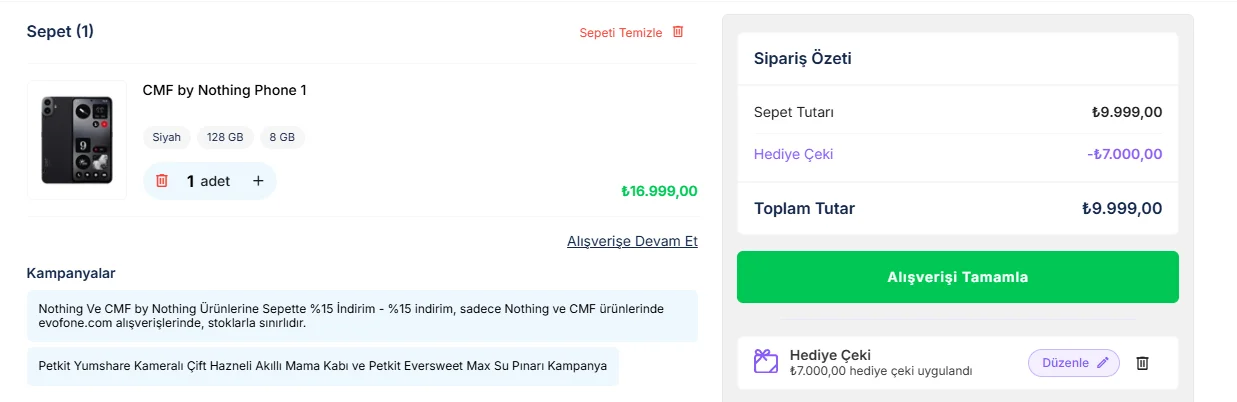Click the Alışverişe Devam Et link
Viewport: 1237px width, 402px height.
tap(632, 241)
